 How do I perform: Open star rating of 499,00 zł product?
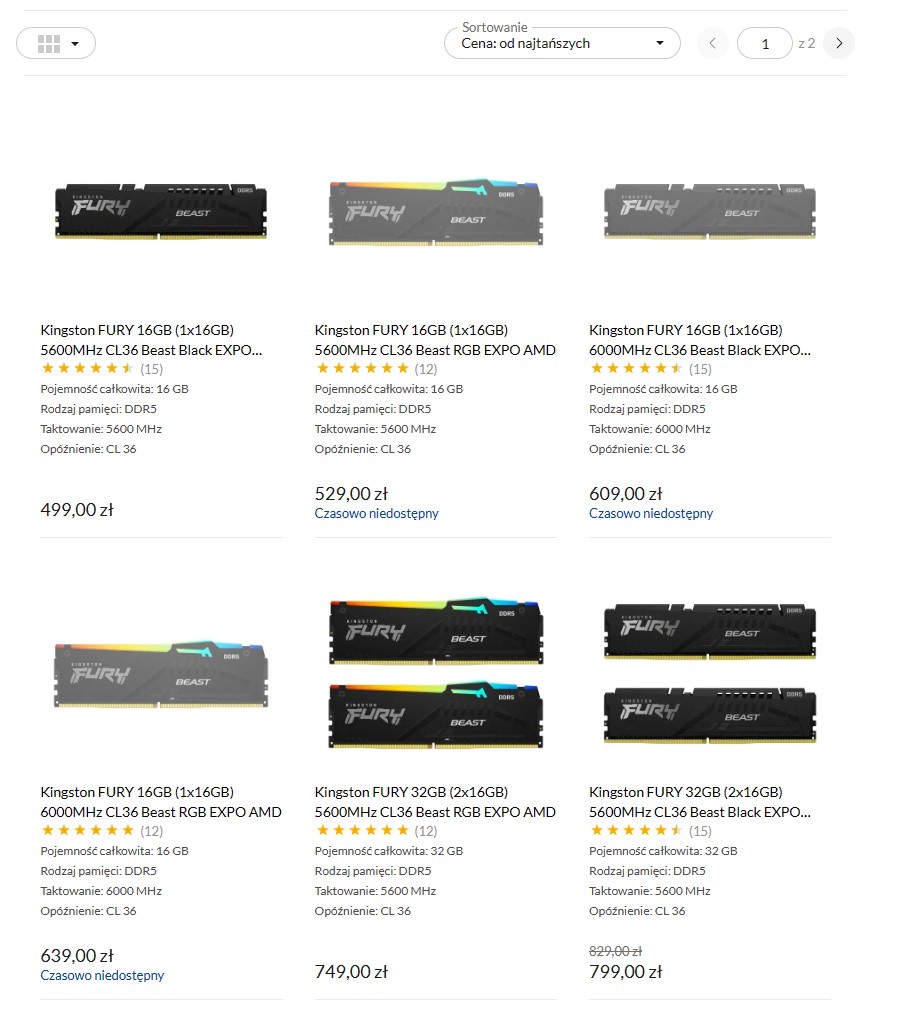[x=87, y=368]
